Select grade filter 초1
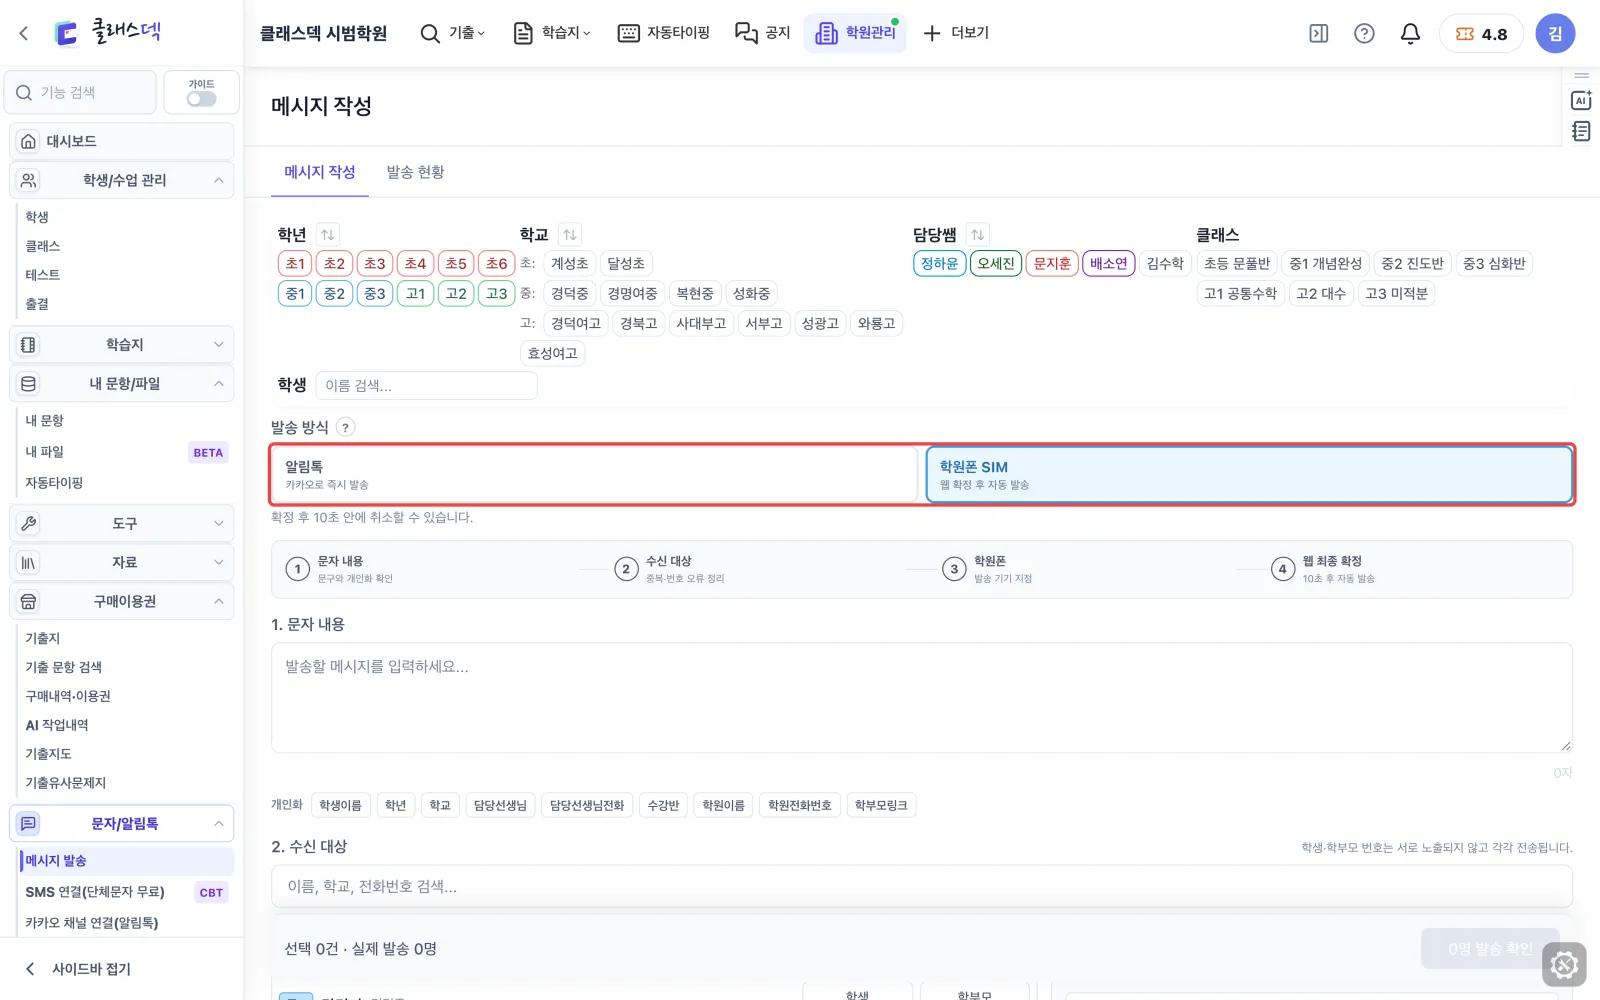Image resolution: width=1600 pixels, height=1000 pixels. tap(295, 263)
